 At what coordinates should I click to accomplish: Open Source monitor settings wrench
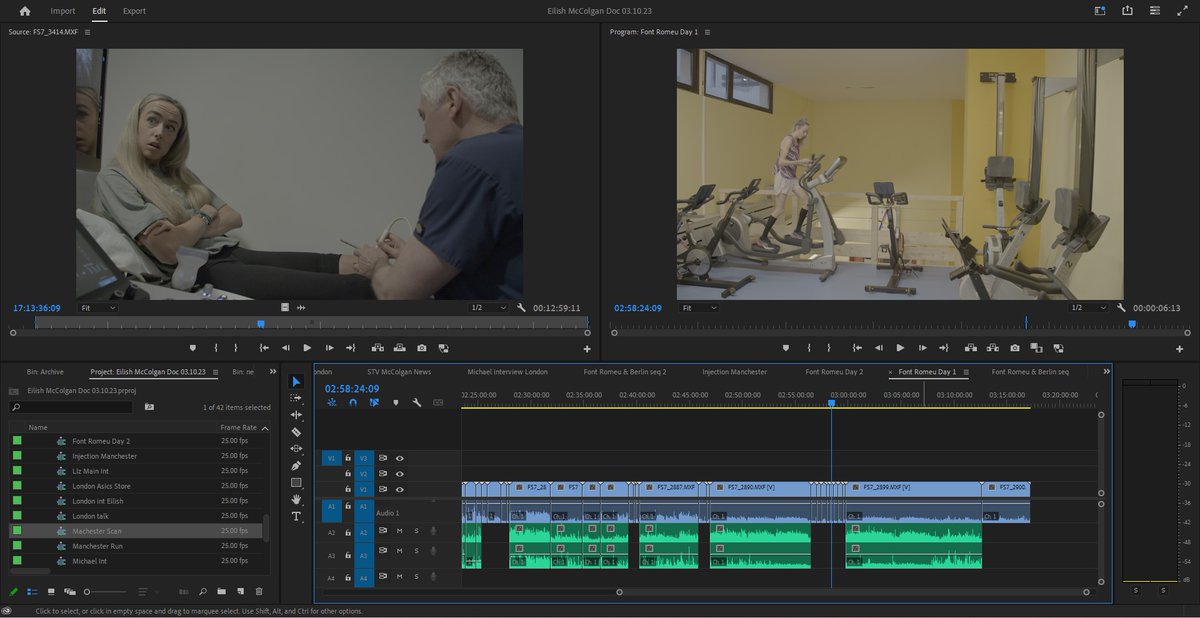[521, 308]
